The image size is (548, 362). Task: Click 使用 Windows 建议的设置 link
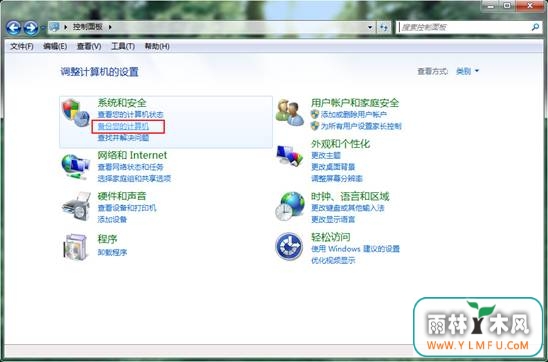point(355,249)
